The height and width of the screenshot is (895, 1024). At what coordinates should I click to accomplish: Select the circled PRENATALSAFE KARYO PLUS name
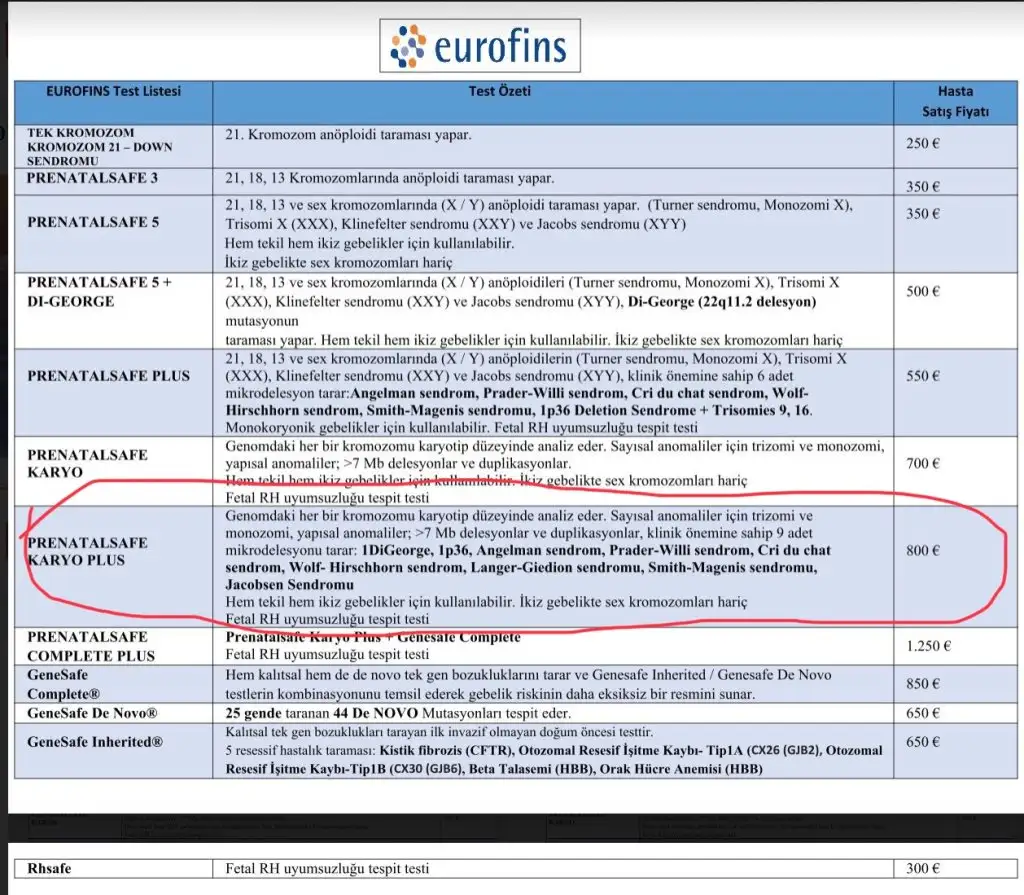tap(87, 551)
